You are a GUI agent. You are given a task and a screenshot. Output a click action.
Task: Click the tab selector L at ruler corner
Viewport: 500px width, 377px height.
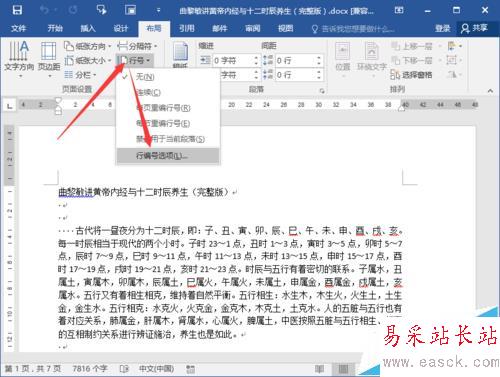pyautogui.click(x=10, y=106)
